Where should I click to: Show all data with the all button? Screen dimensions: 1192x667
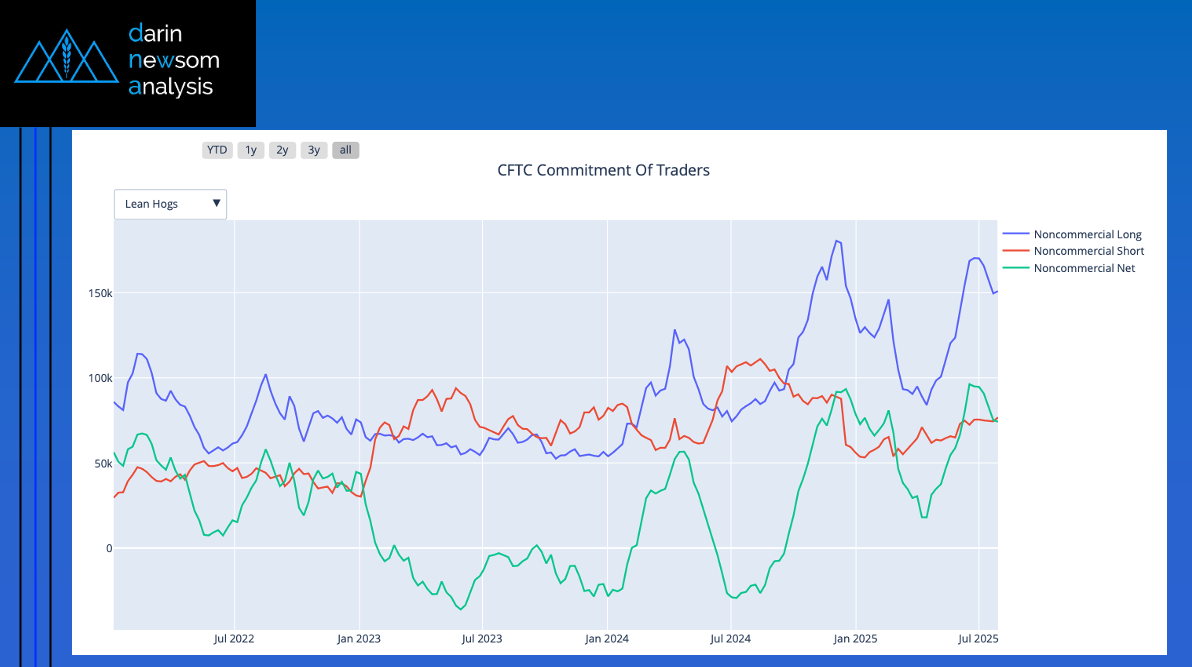point(345,150)
